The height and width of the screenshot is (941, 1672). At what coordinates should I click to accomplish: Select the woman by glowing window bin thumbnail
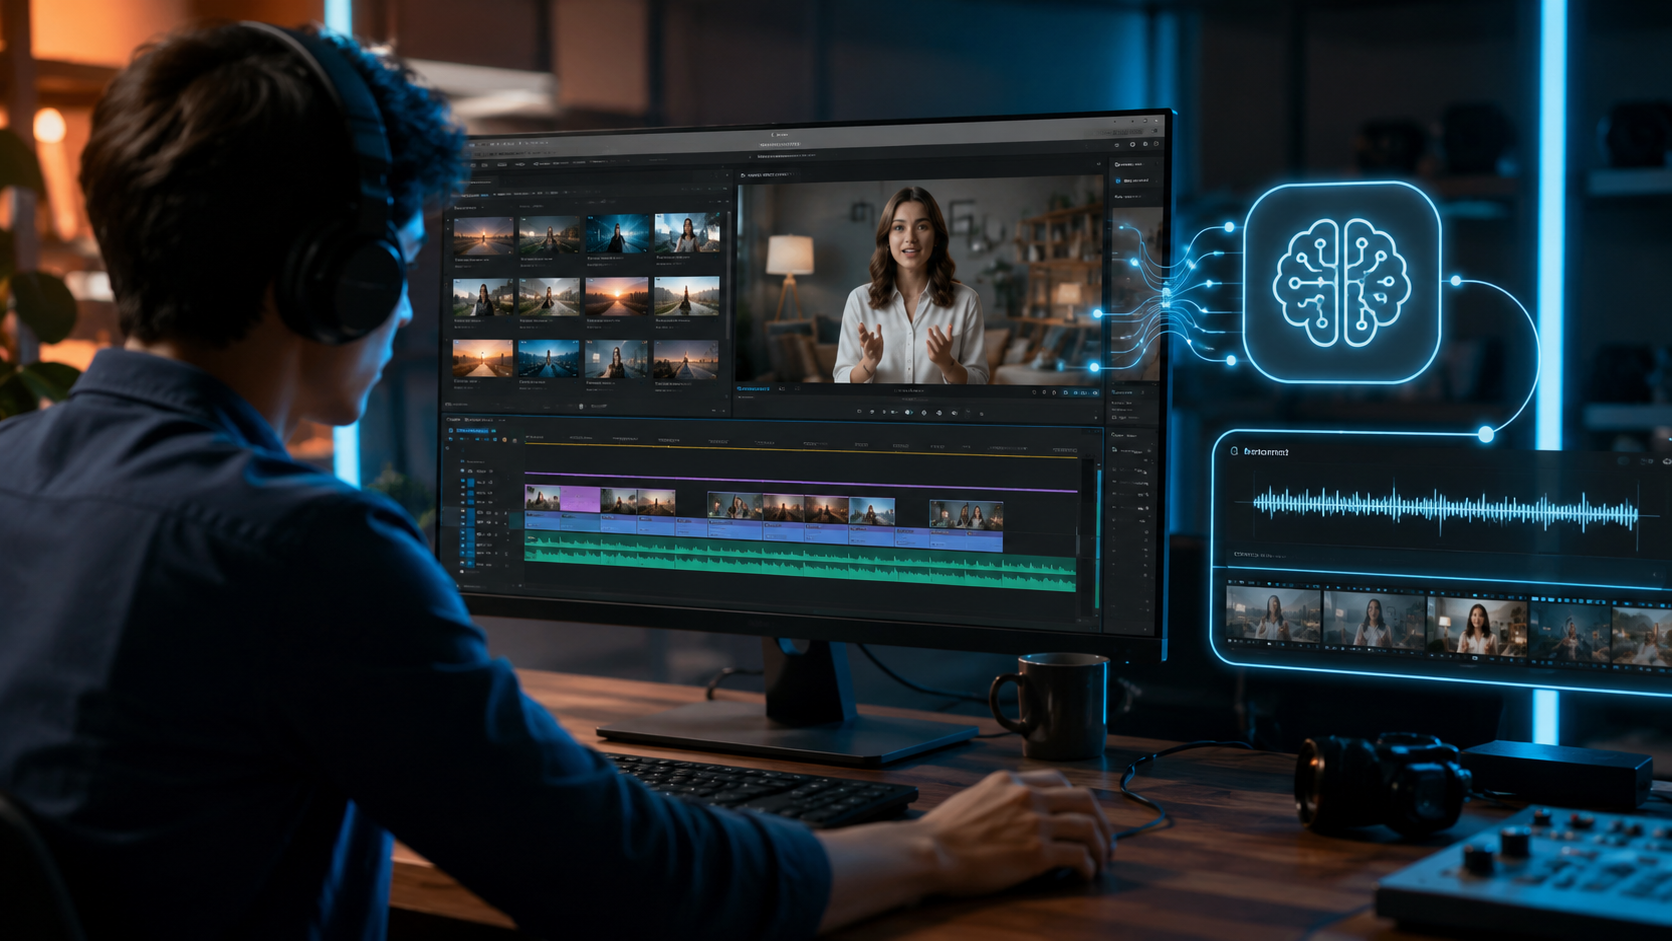(x=616, y=359)
